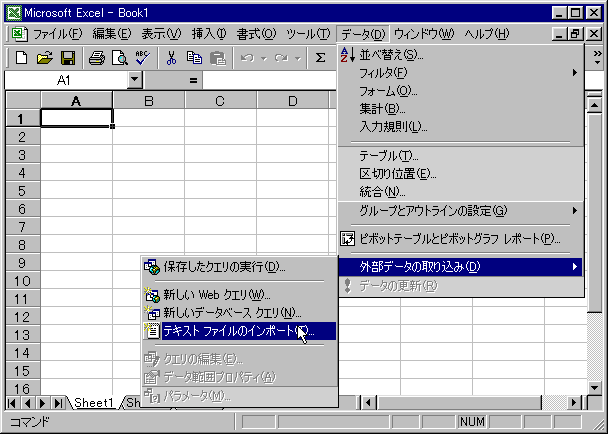Screen dimensions: 608x434
Task: Click the Excel icon in title bar
Action: tap(14, 13)
